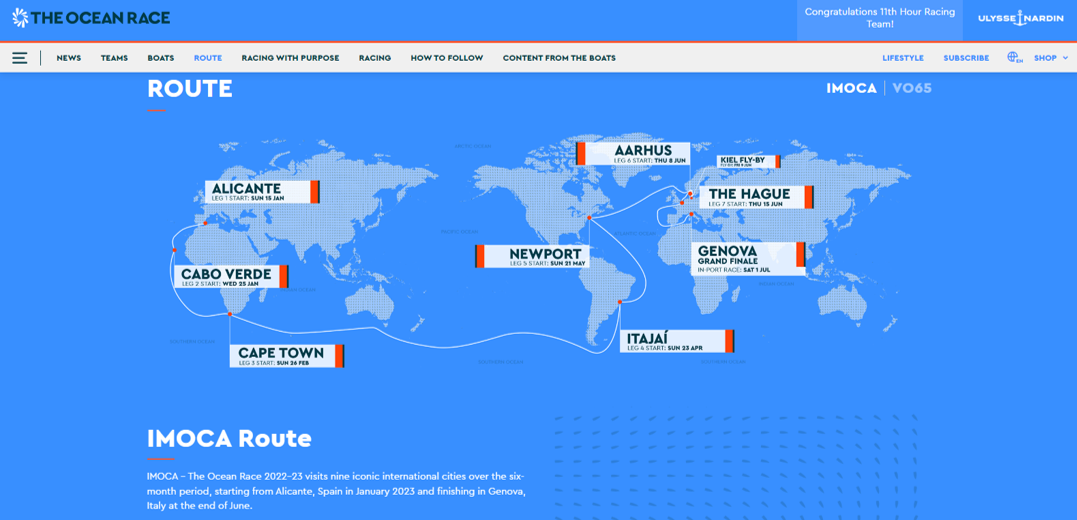This screenshot has width=1077, height=520.
Task: Open the Teams menu item
Action: (114, 58)
